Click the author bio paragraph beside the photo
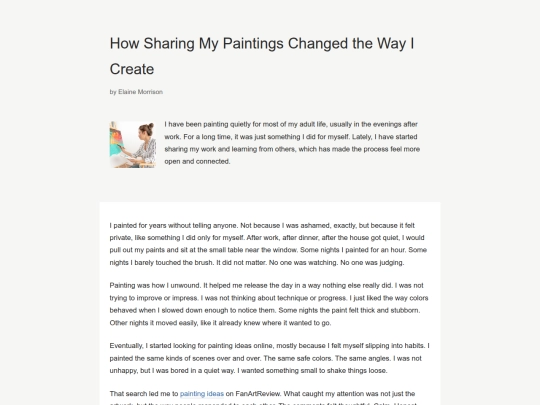The image size is (540, 405). [x=292, y=143]
